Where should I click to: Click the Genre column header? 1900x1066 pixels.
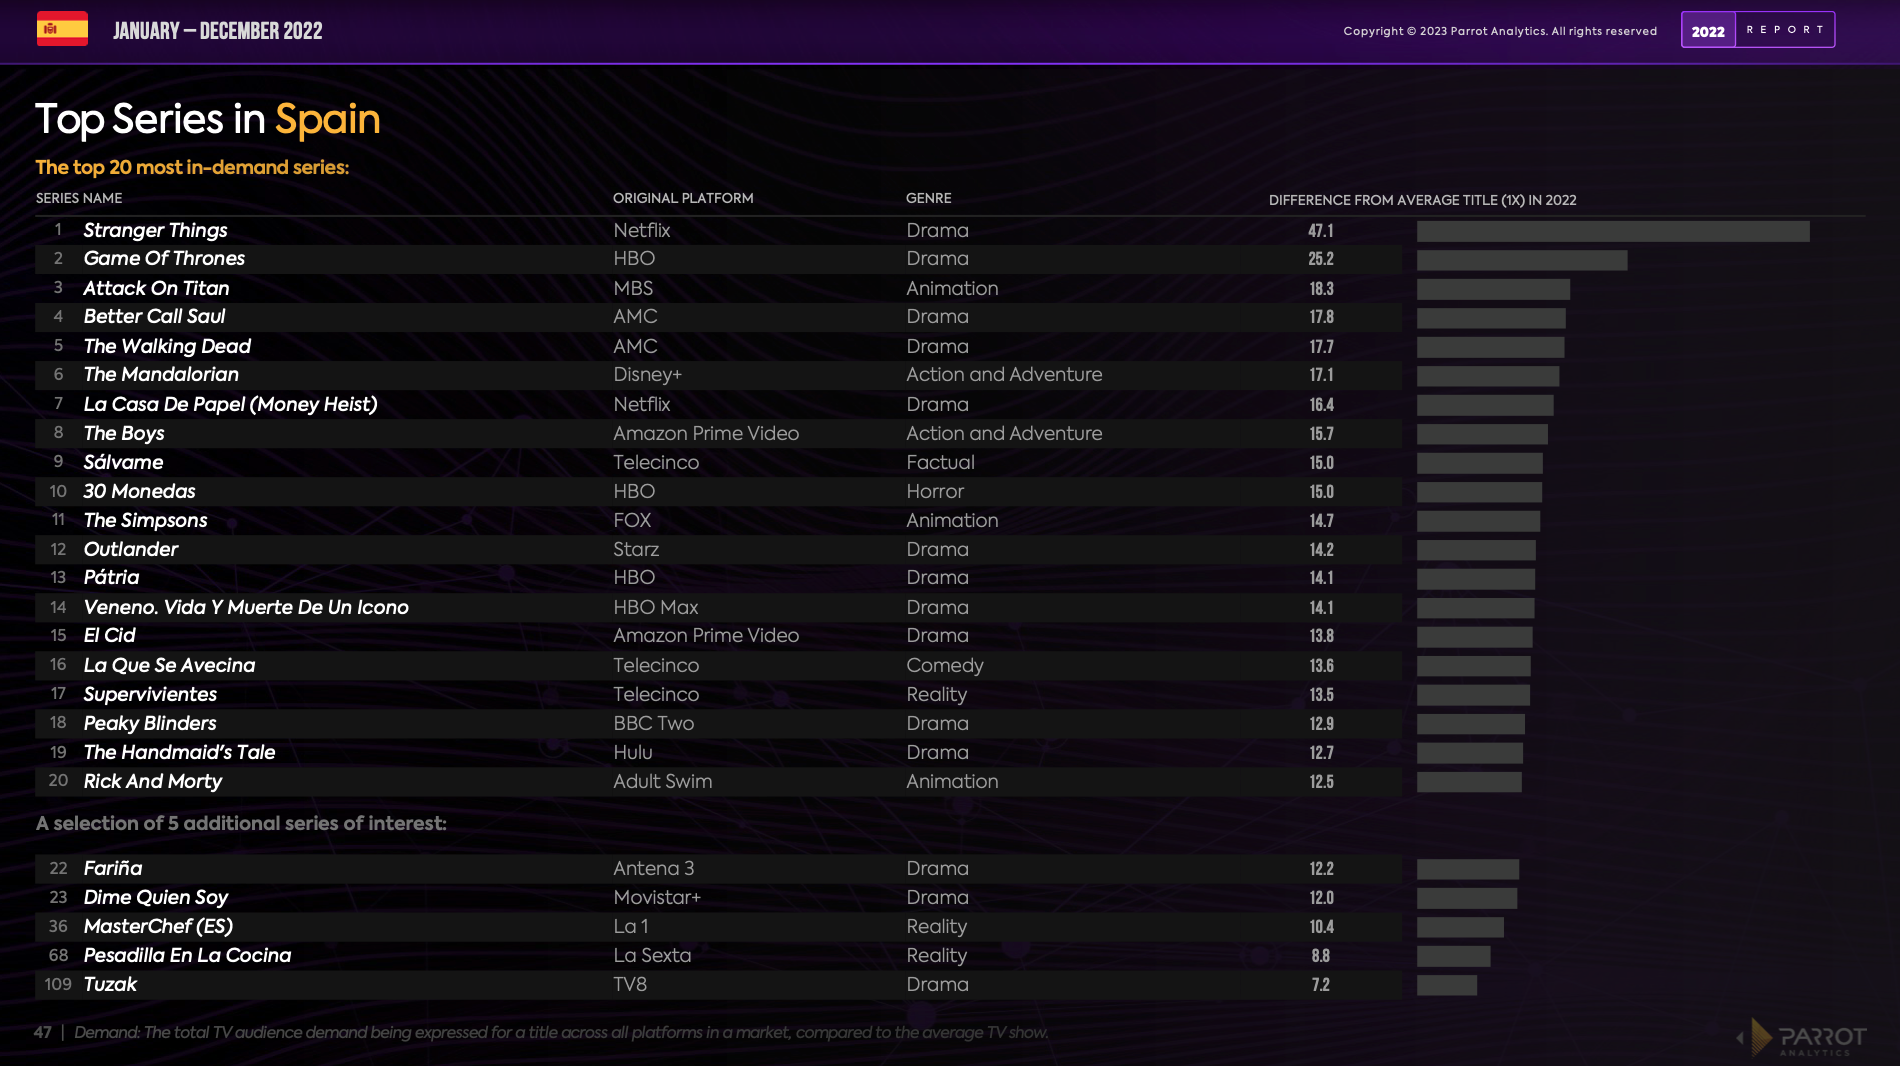click(929, 198)
